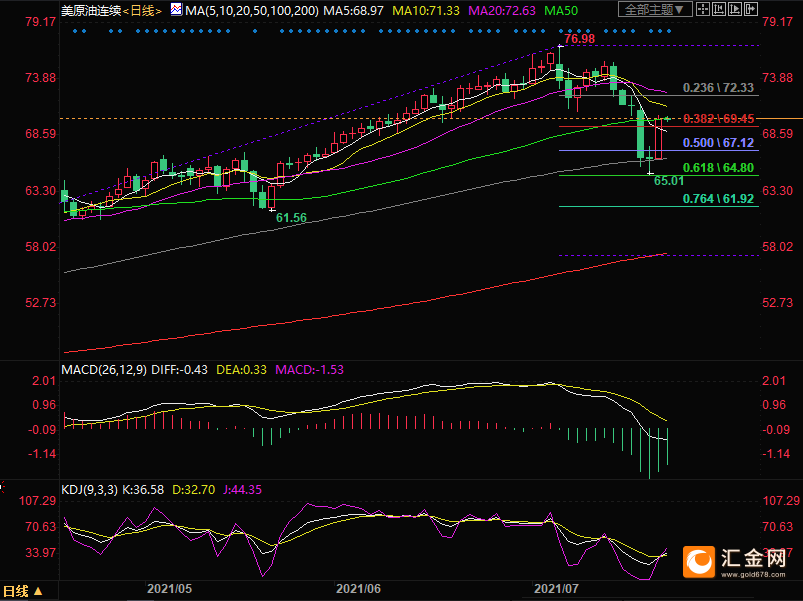This screenshot has height=601, width=803.
Task: Click the J:44.35 value
Action: 242,490
